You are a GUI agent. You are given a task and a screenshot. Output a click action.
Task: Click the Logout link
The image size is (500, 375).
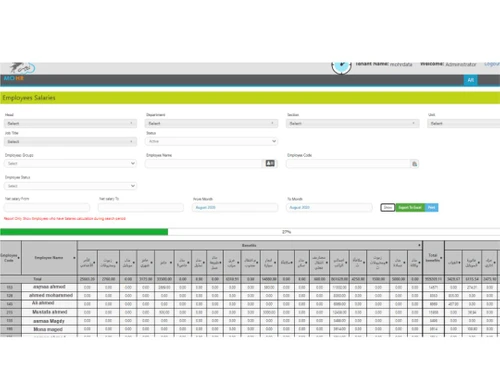coord(492,64)
